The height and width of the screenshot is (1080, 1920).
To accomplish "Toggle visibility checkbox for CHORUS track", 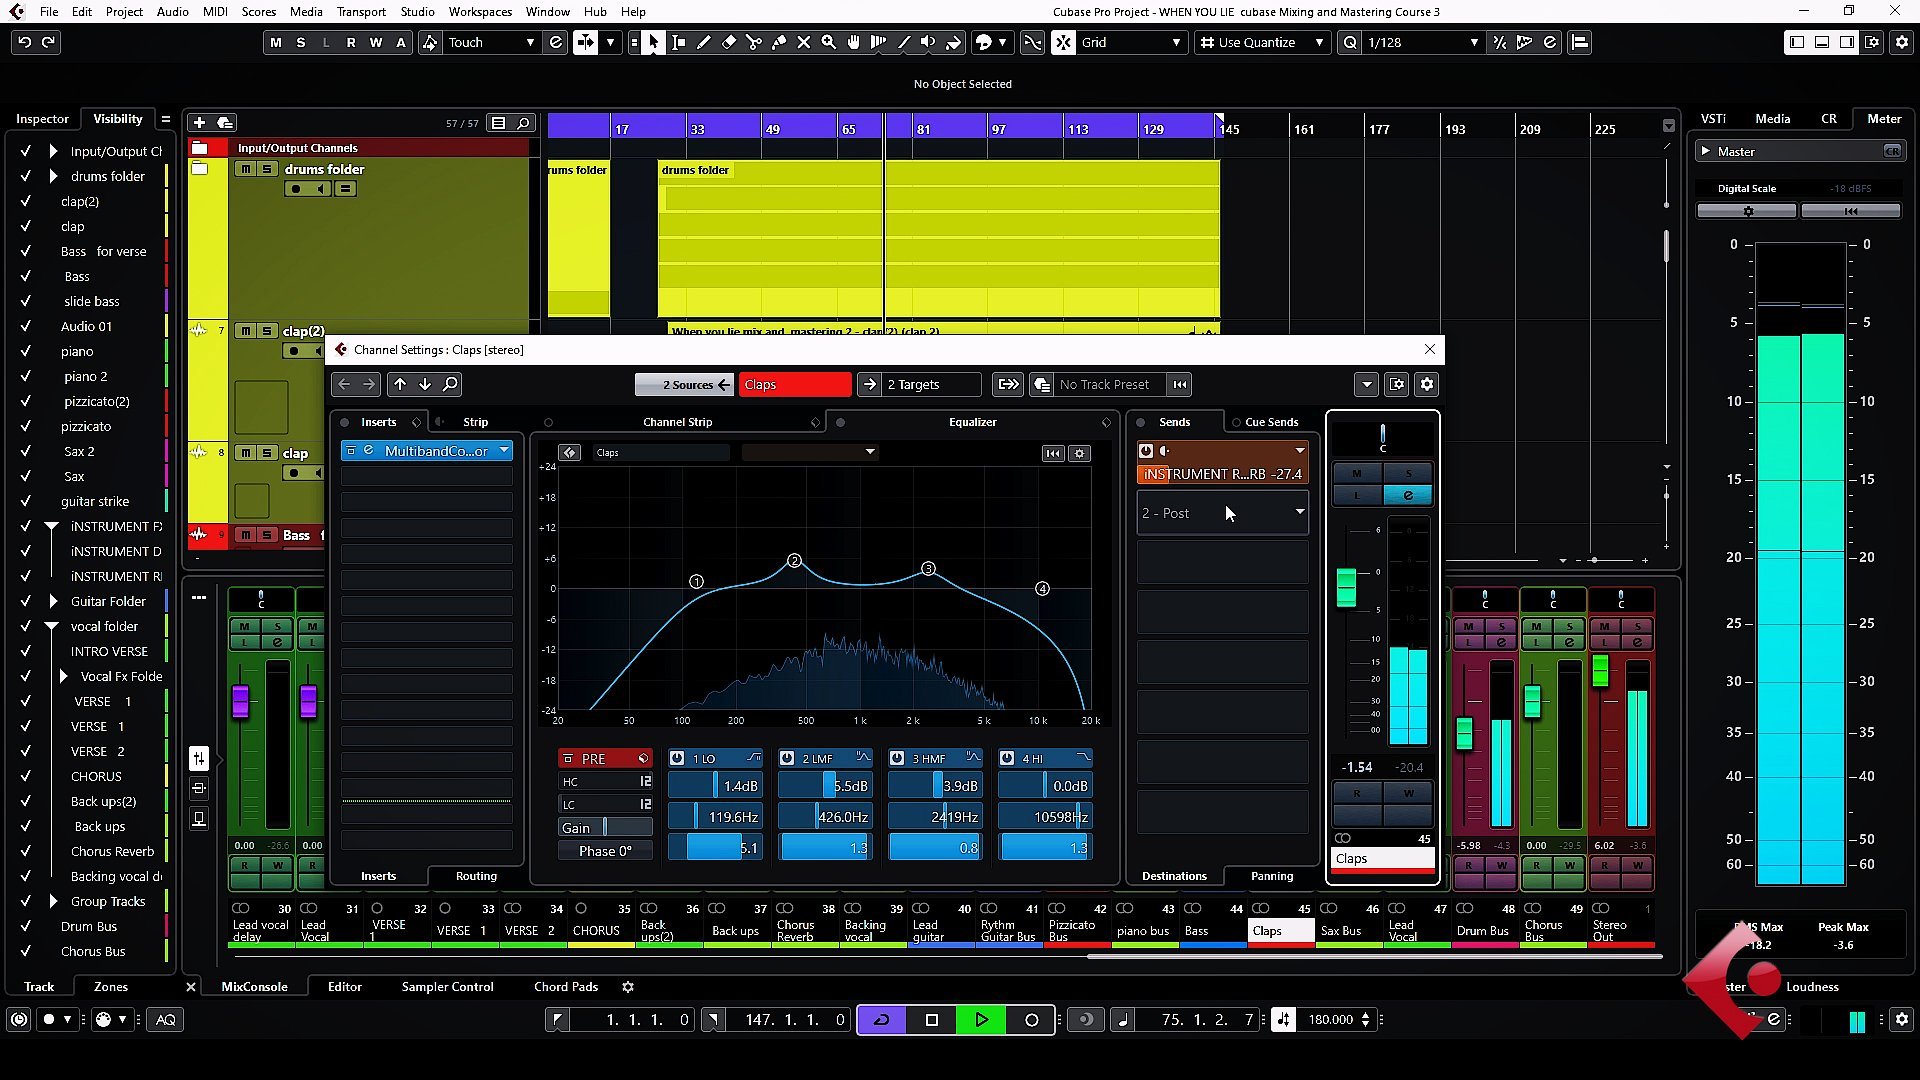I will click(25, 776).
